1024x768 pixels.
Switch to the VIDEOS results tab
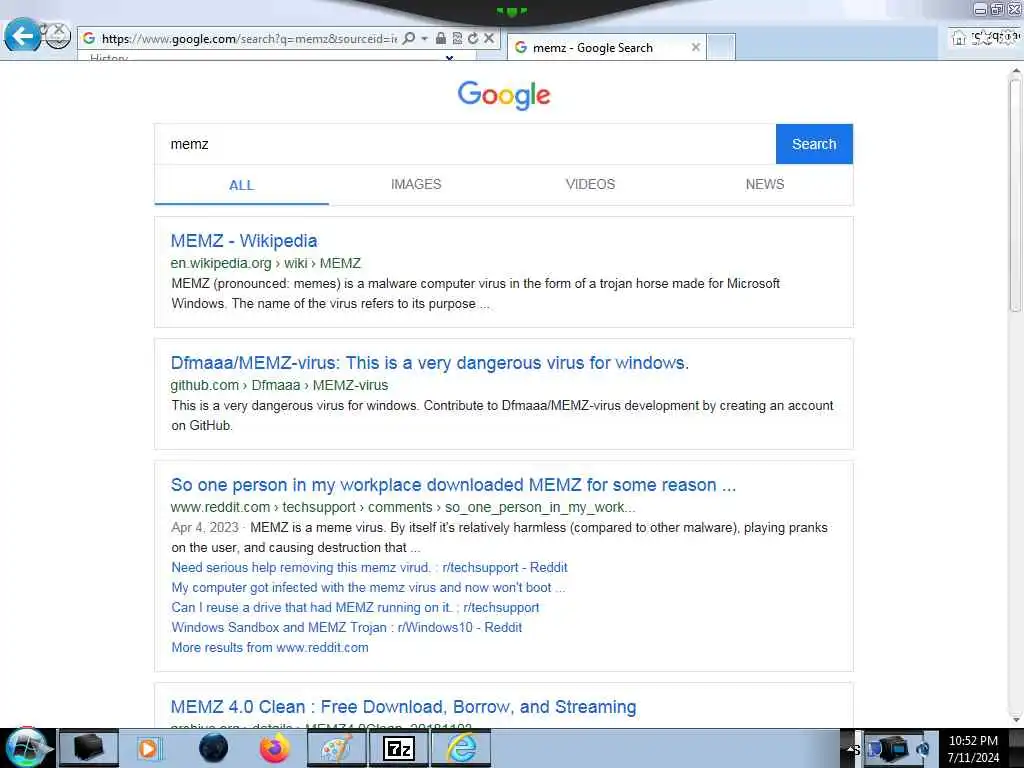[x=590, y=184]
